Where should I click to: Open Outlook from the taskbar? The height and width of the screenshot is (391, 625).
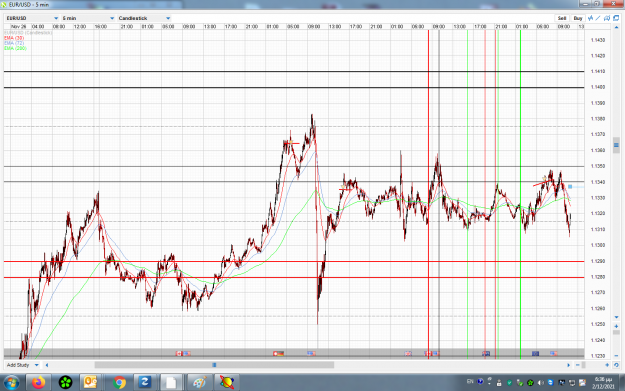coord(90,383)
